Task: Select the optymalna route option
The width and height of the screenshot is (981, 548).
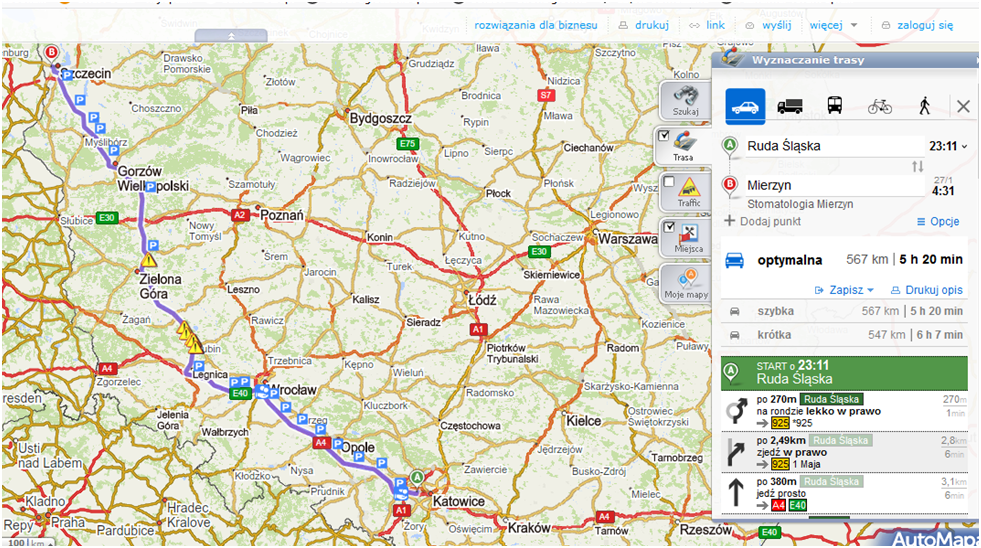Action: 845,260
